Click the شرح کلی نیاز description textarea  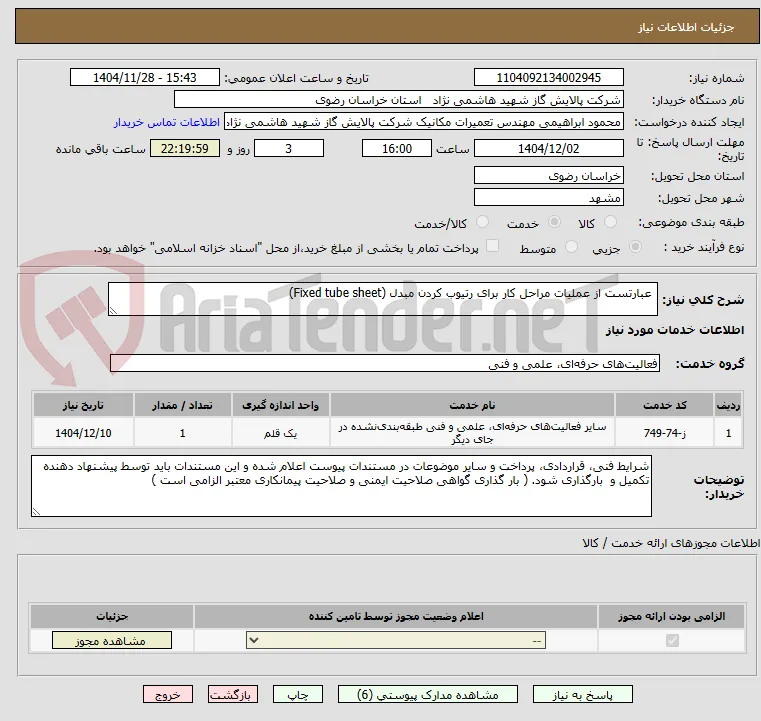pos(382,299)
